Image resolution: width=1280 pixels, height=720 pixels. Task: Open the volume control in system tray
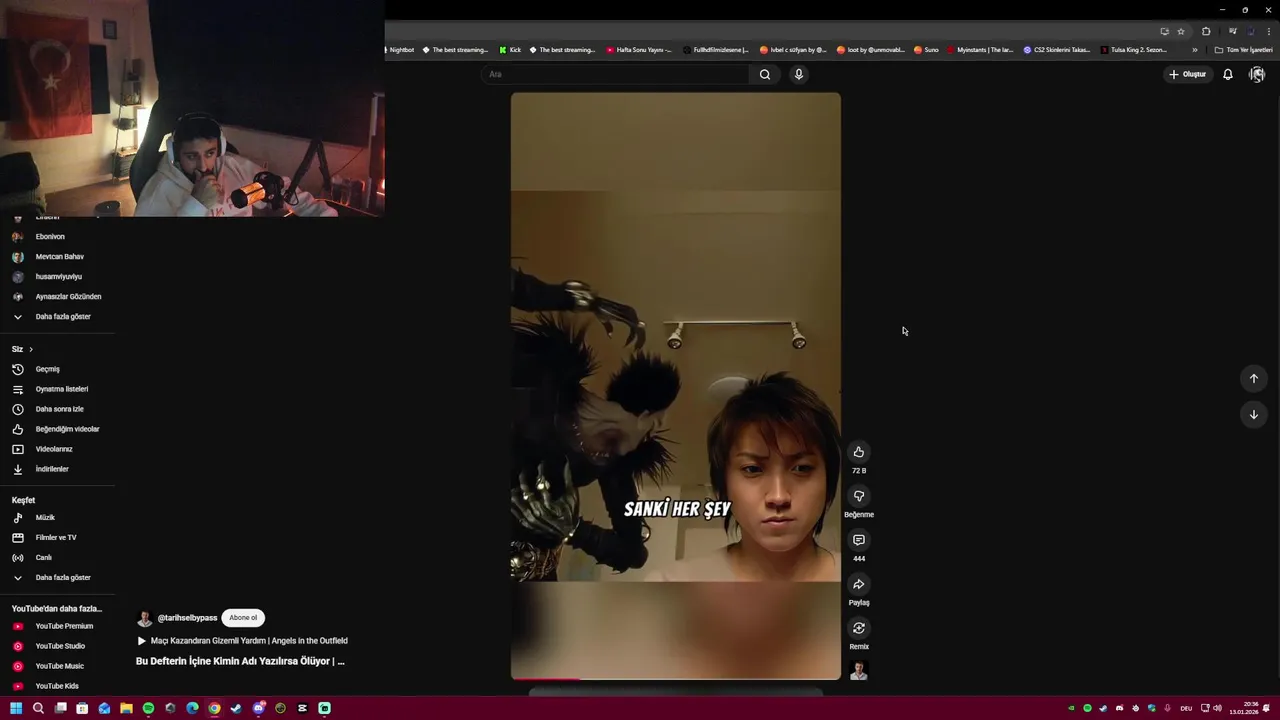coord(1217,708)
